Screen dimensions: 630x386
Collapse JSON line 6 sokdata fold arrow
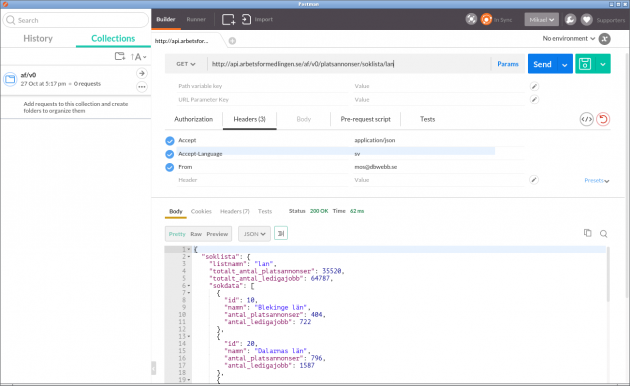189,286
